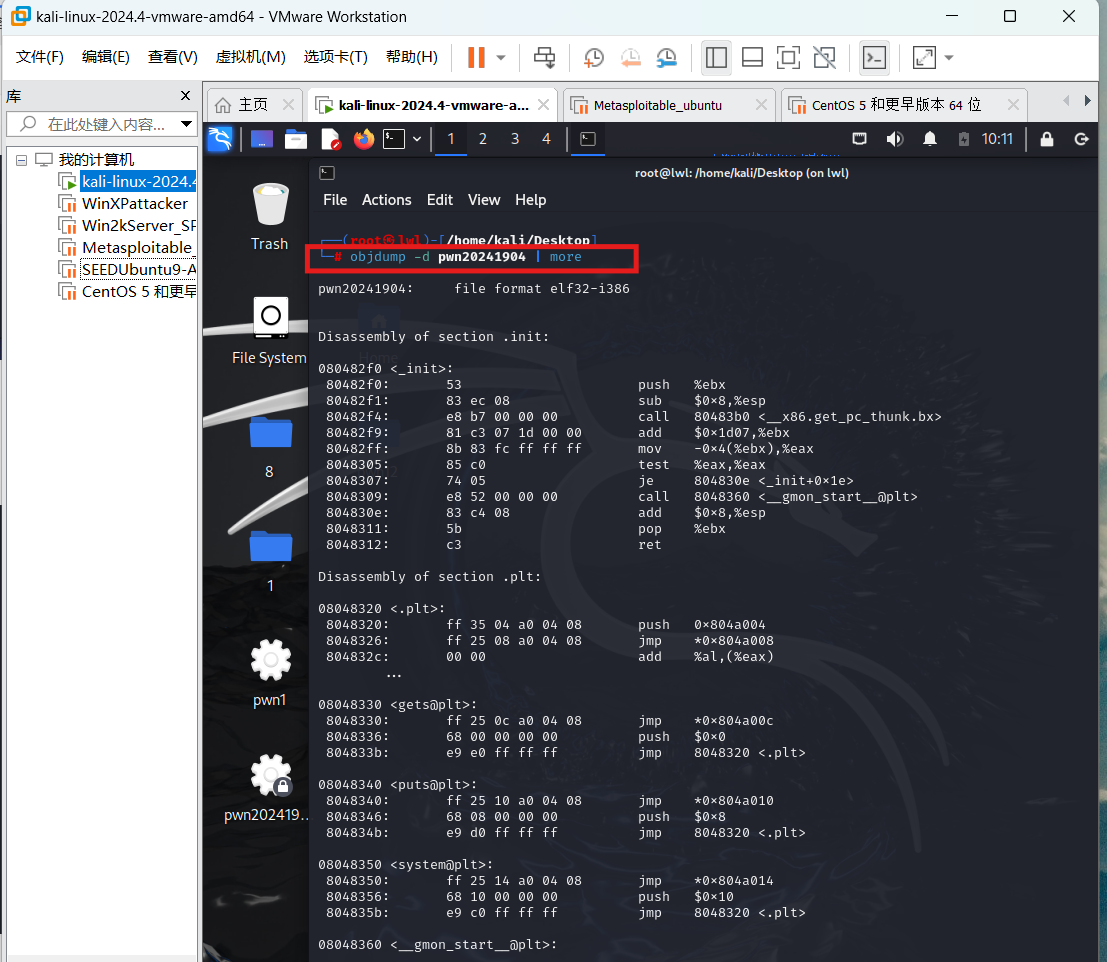Click the terminal window taskbar button
This screenshot has width=1107, height=962.
click(588, 139)
